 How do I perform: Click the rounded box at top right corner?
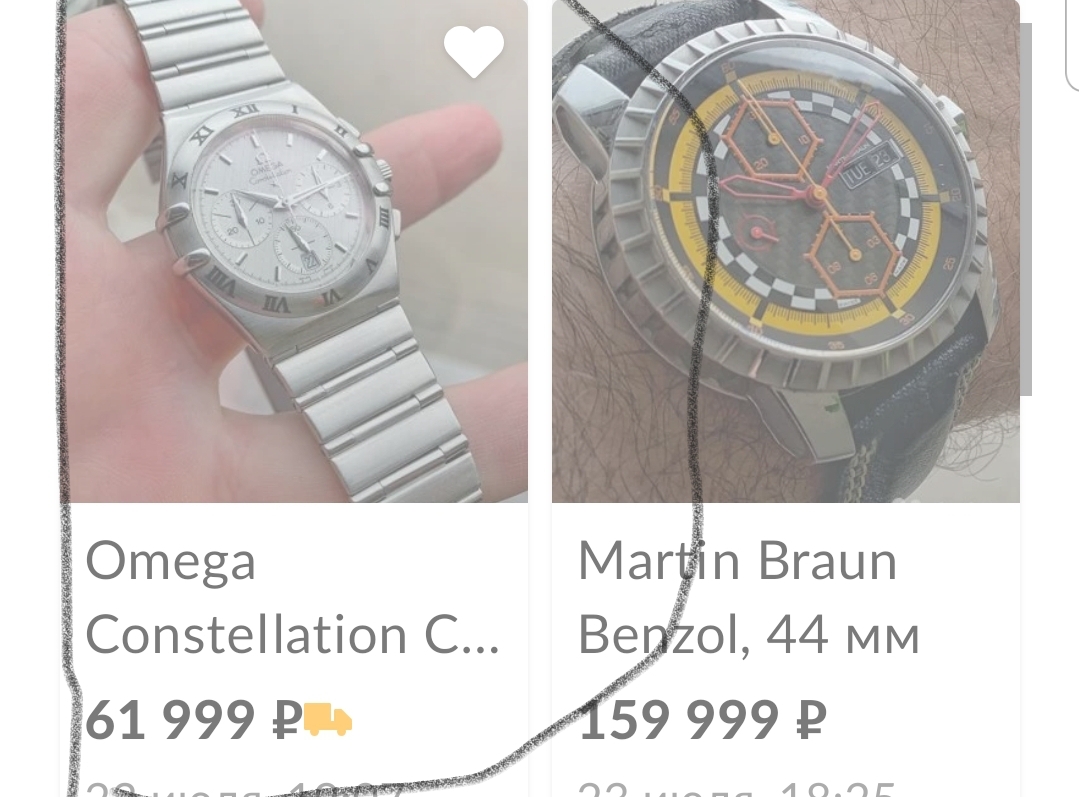pyautogui.click(x=1072, y=45)
